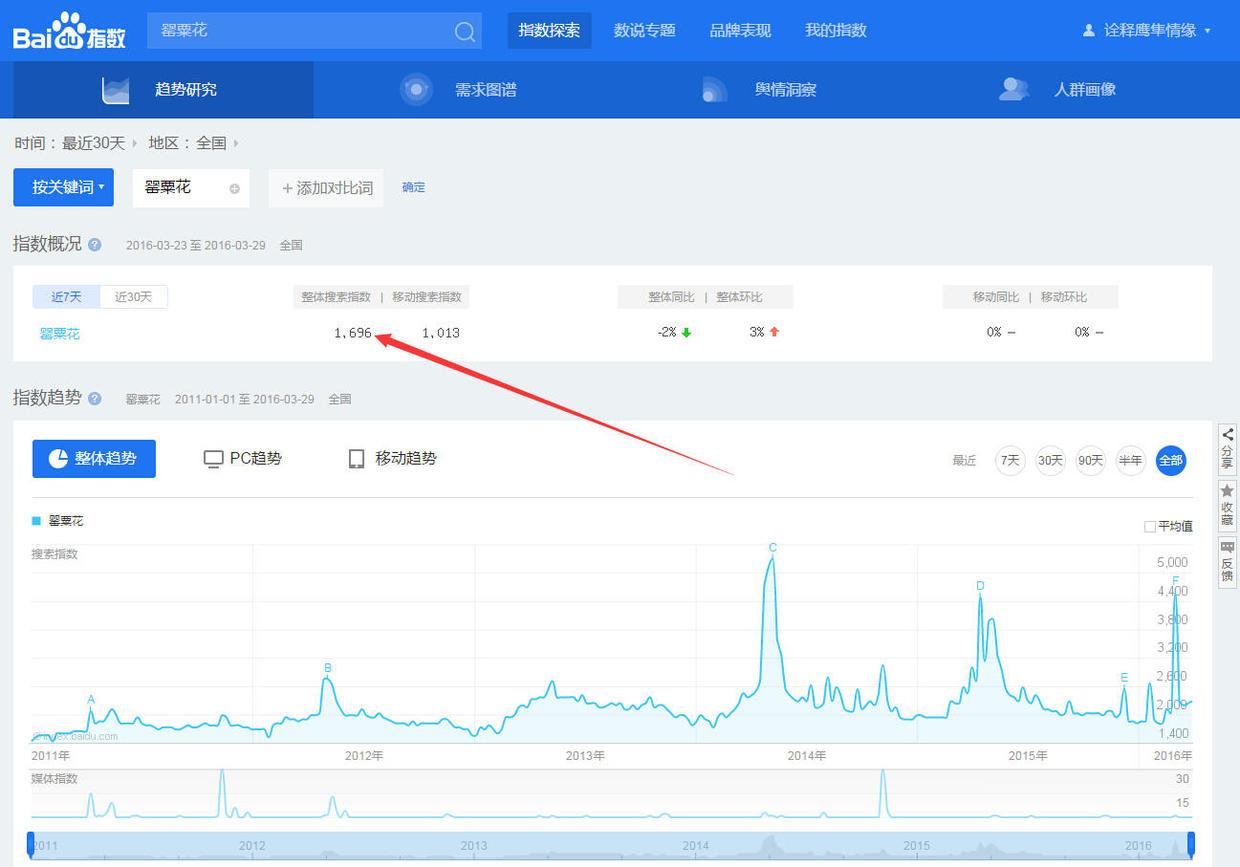Click the help icon beside 指数概况
Viewport: 1240px width, 867px height.
pos(95,244)
